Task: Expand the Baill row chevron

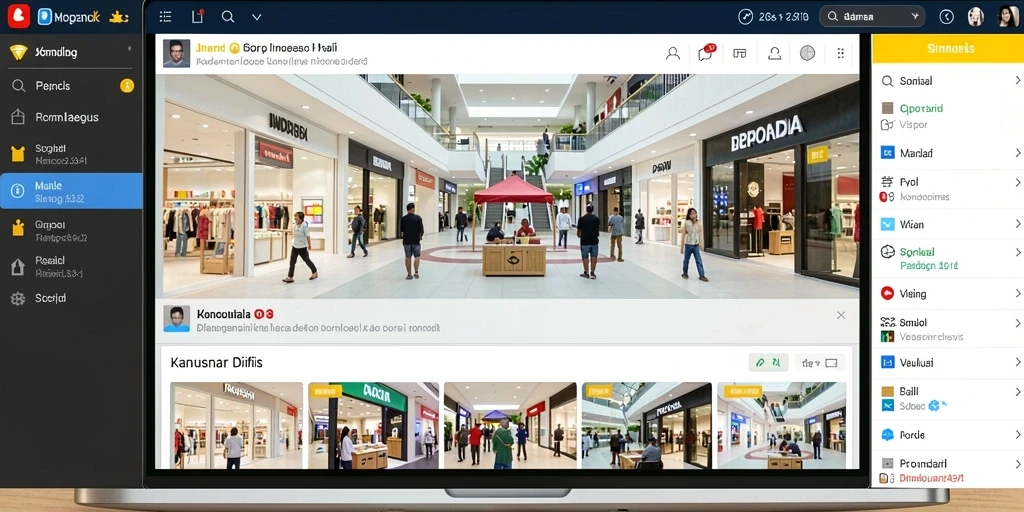Action: [x=1017, y=392]
